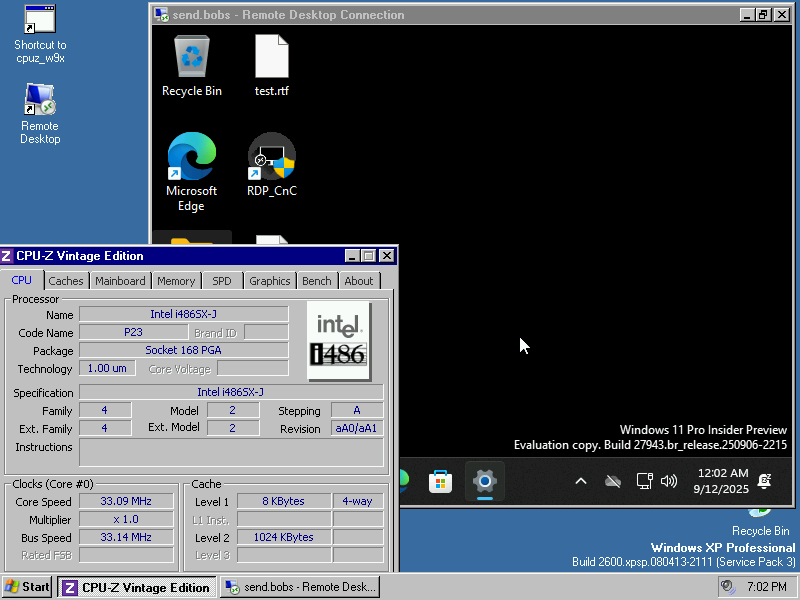The height and width of the screenshot is (600, 800).
Task: Click the 4-way cache associativity value
Action: pyautogui.click(x=358, y=502)
